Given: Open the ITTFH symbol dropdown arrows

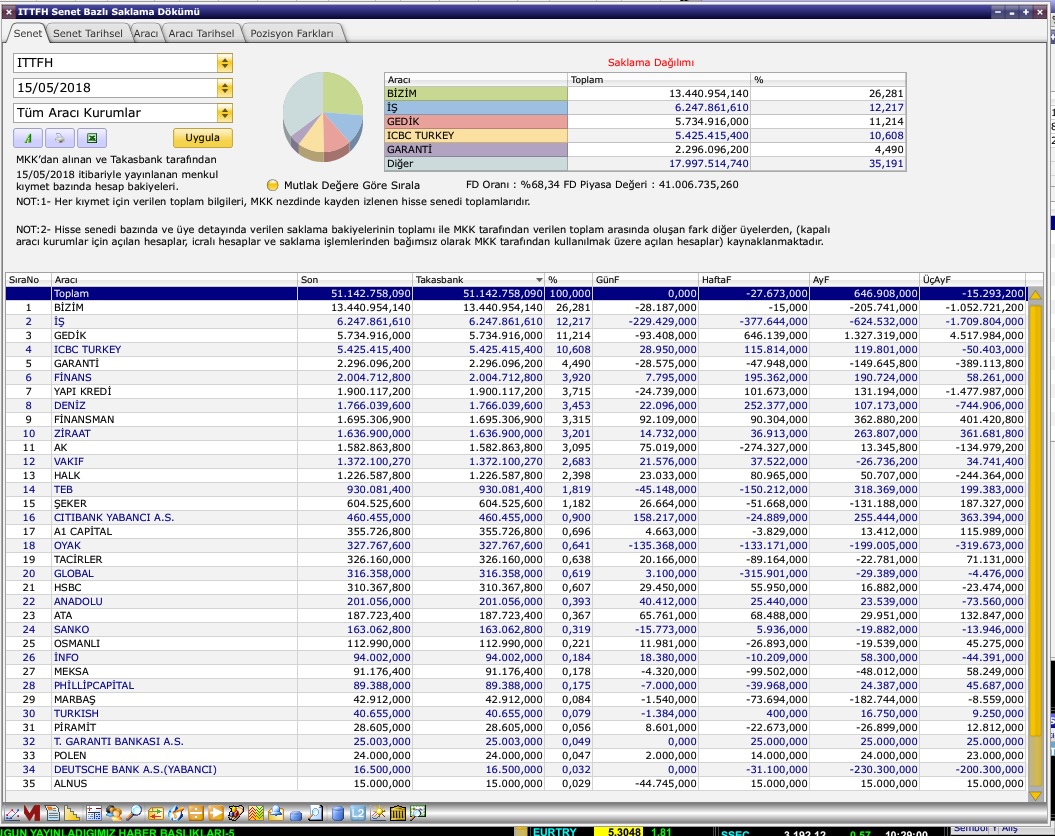Looking at the screenshot, I should tap(225, 63).
